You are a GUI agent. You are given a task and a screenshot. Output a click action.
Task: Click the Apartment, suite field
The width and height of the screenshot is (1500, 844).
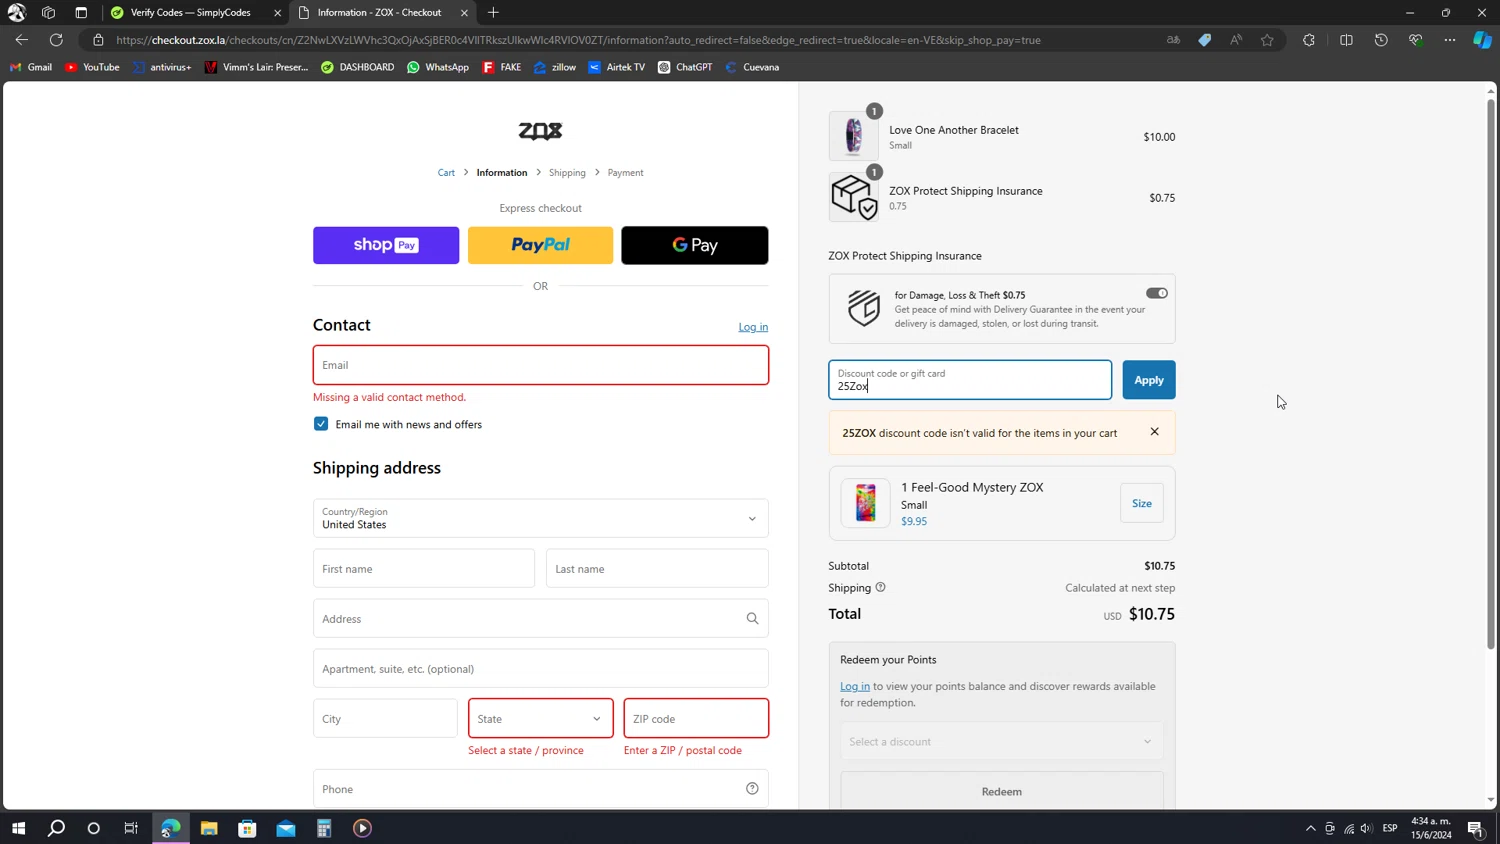[540, 668]
